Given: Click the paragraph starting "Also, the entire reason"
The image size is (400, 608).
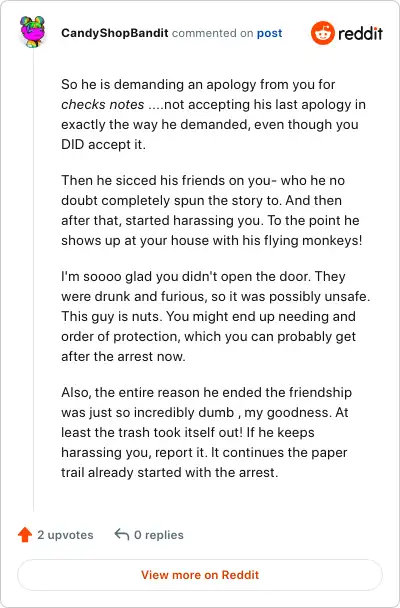Looking at the screenshot, I should point(207,432).
